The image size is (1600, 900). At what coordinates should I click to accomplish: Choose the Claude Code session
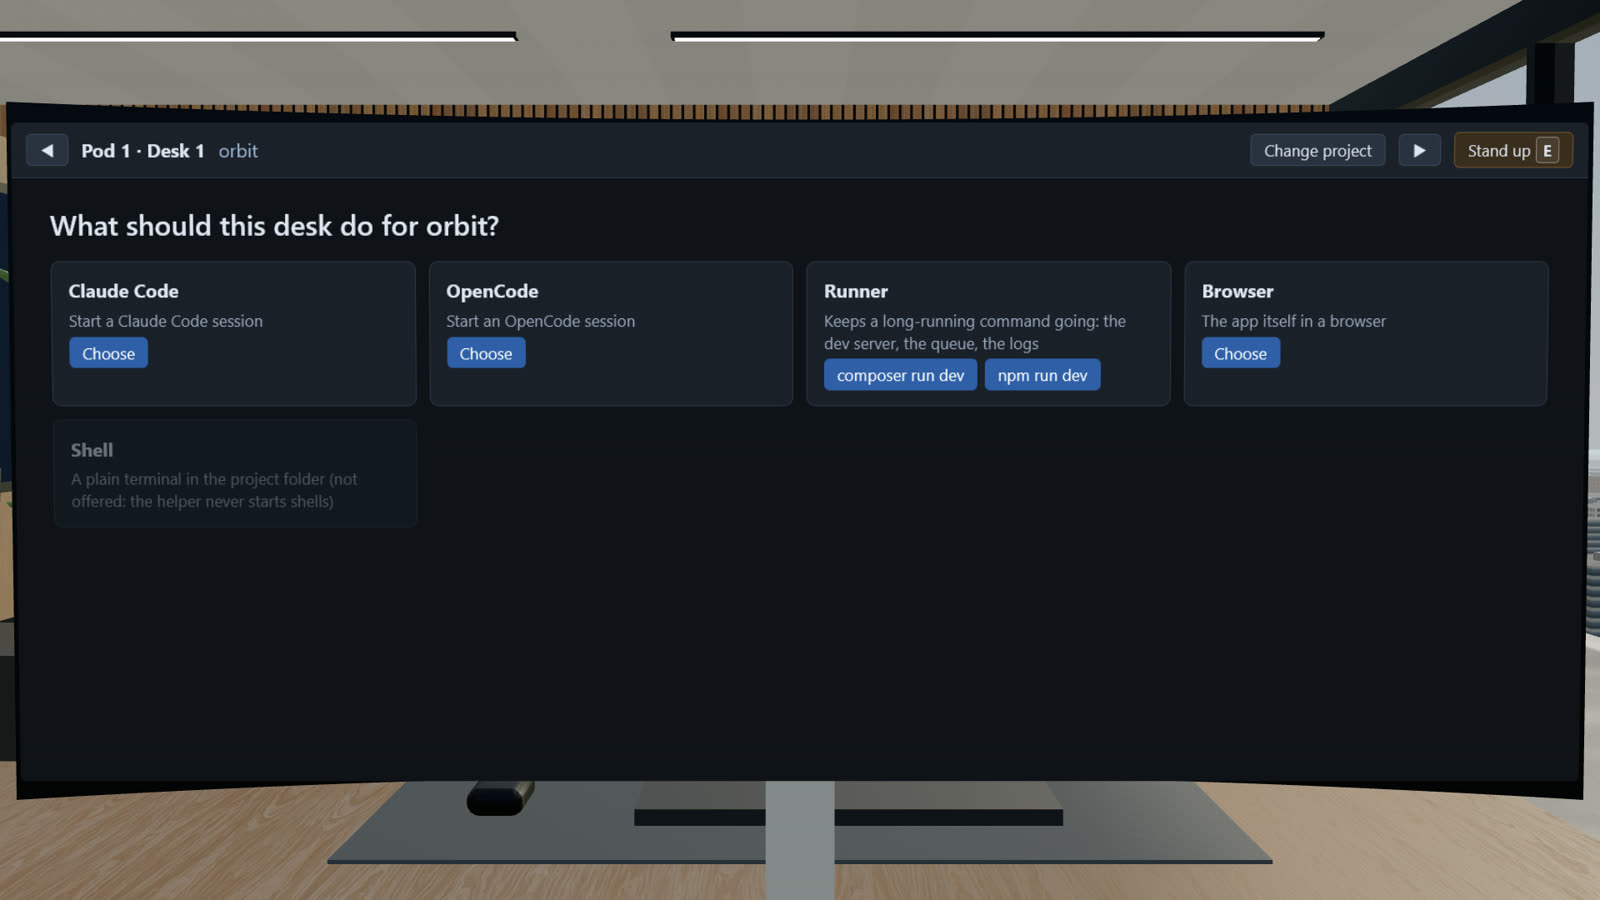[108, 353]
